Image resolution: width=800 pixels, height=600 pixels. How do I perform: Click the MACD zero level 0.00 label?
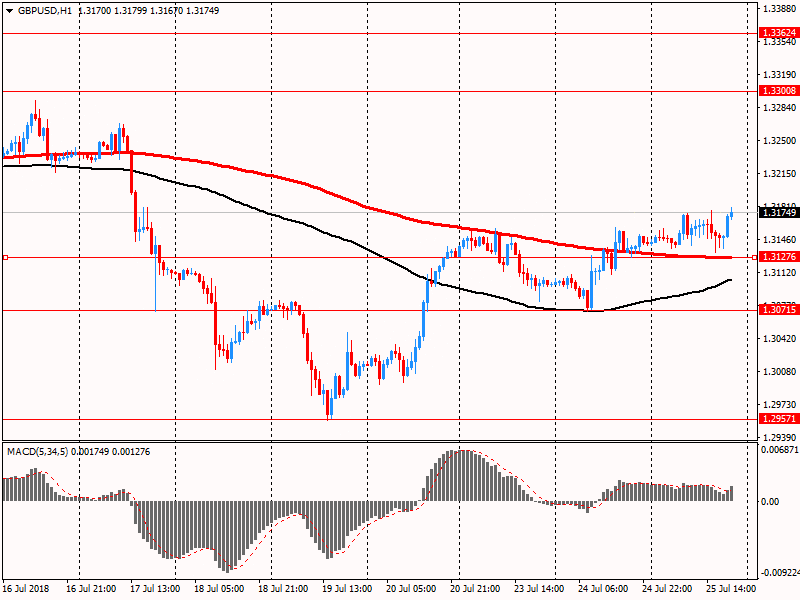pos(770,502)
